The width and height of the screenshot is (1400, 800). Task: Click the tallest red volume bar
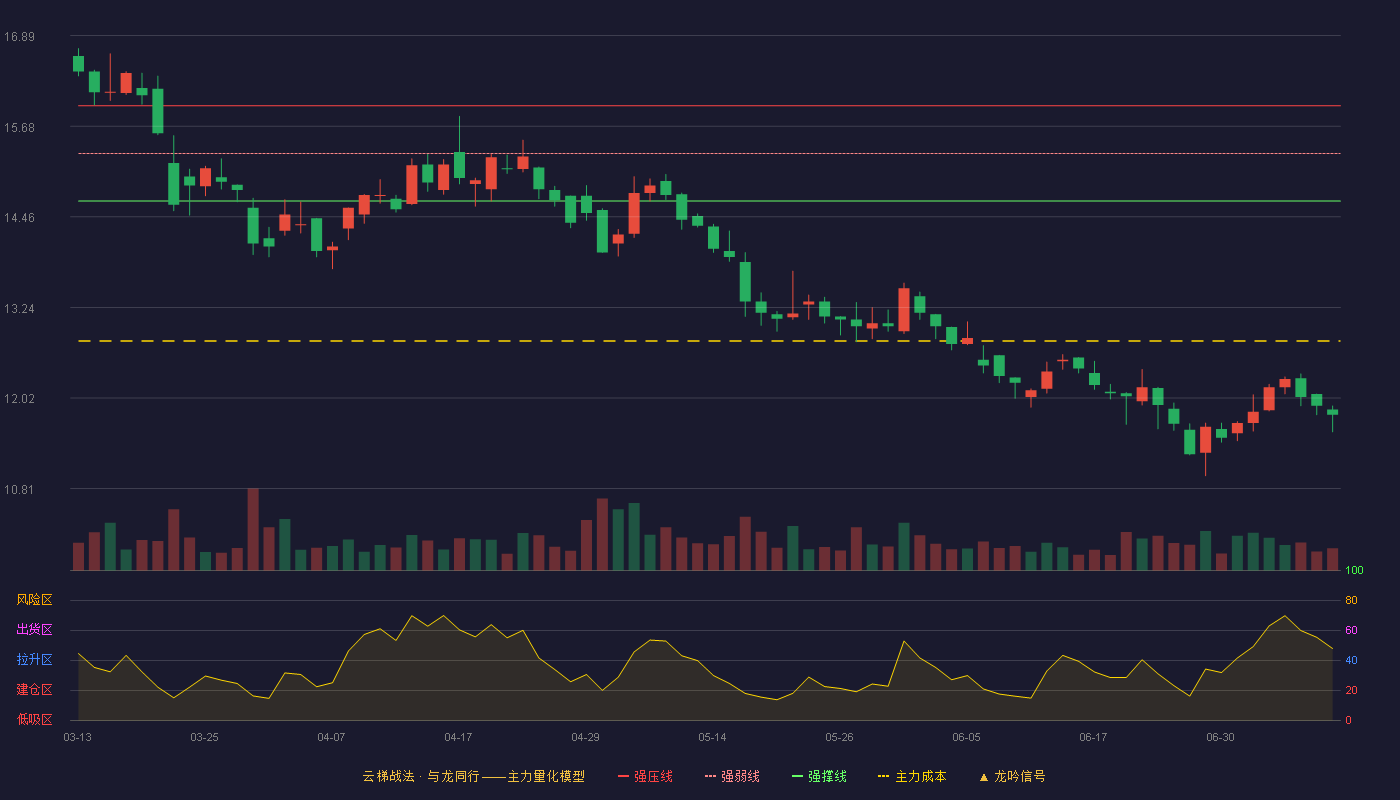click(x=253, y=529)
